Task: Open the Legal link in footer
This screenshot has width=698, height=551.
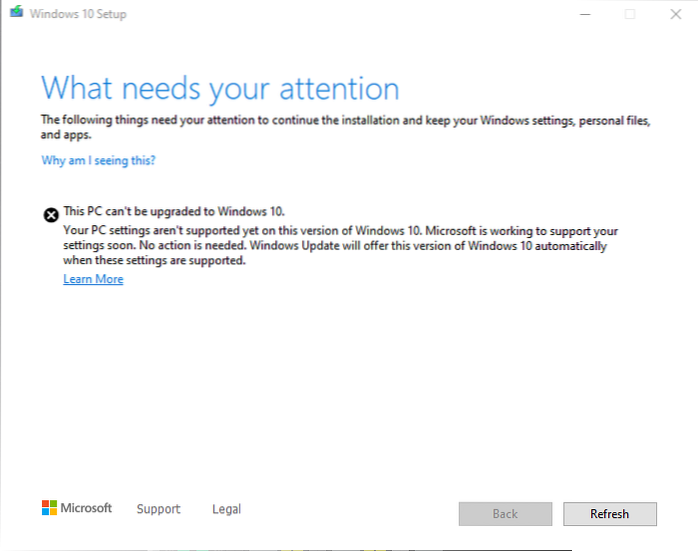Action: [x=226, y=509]
